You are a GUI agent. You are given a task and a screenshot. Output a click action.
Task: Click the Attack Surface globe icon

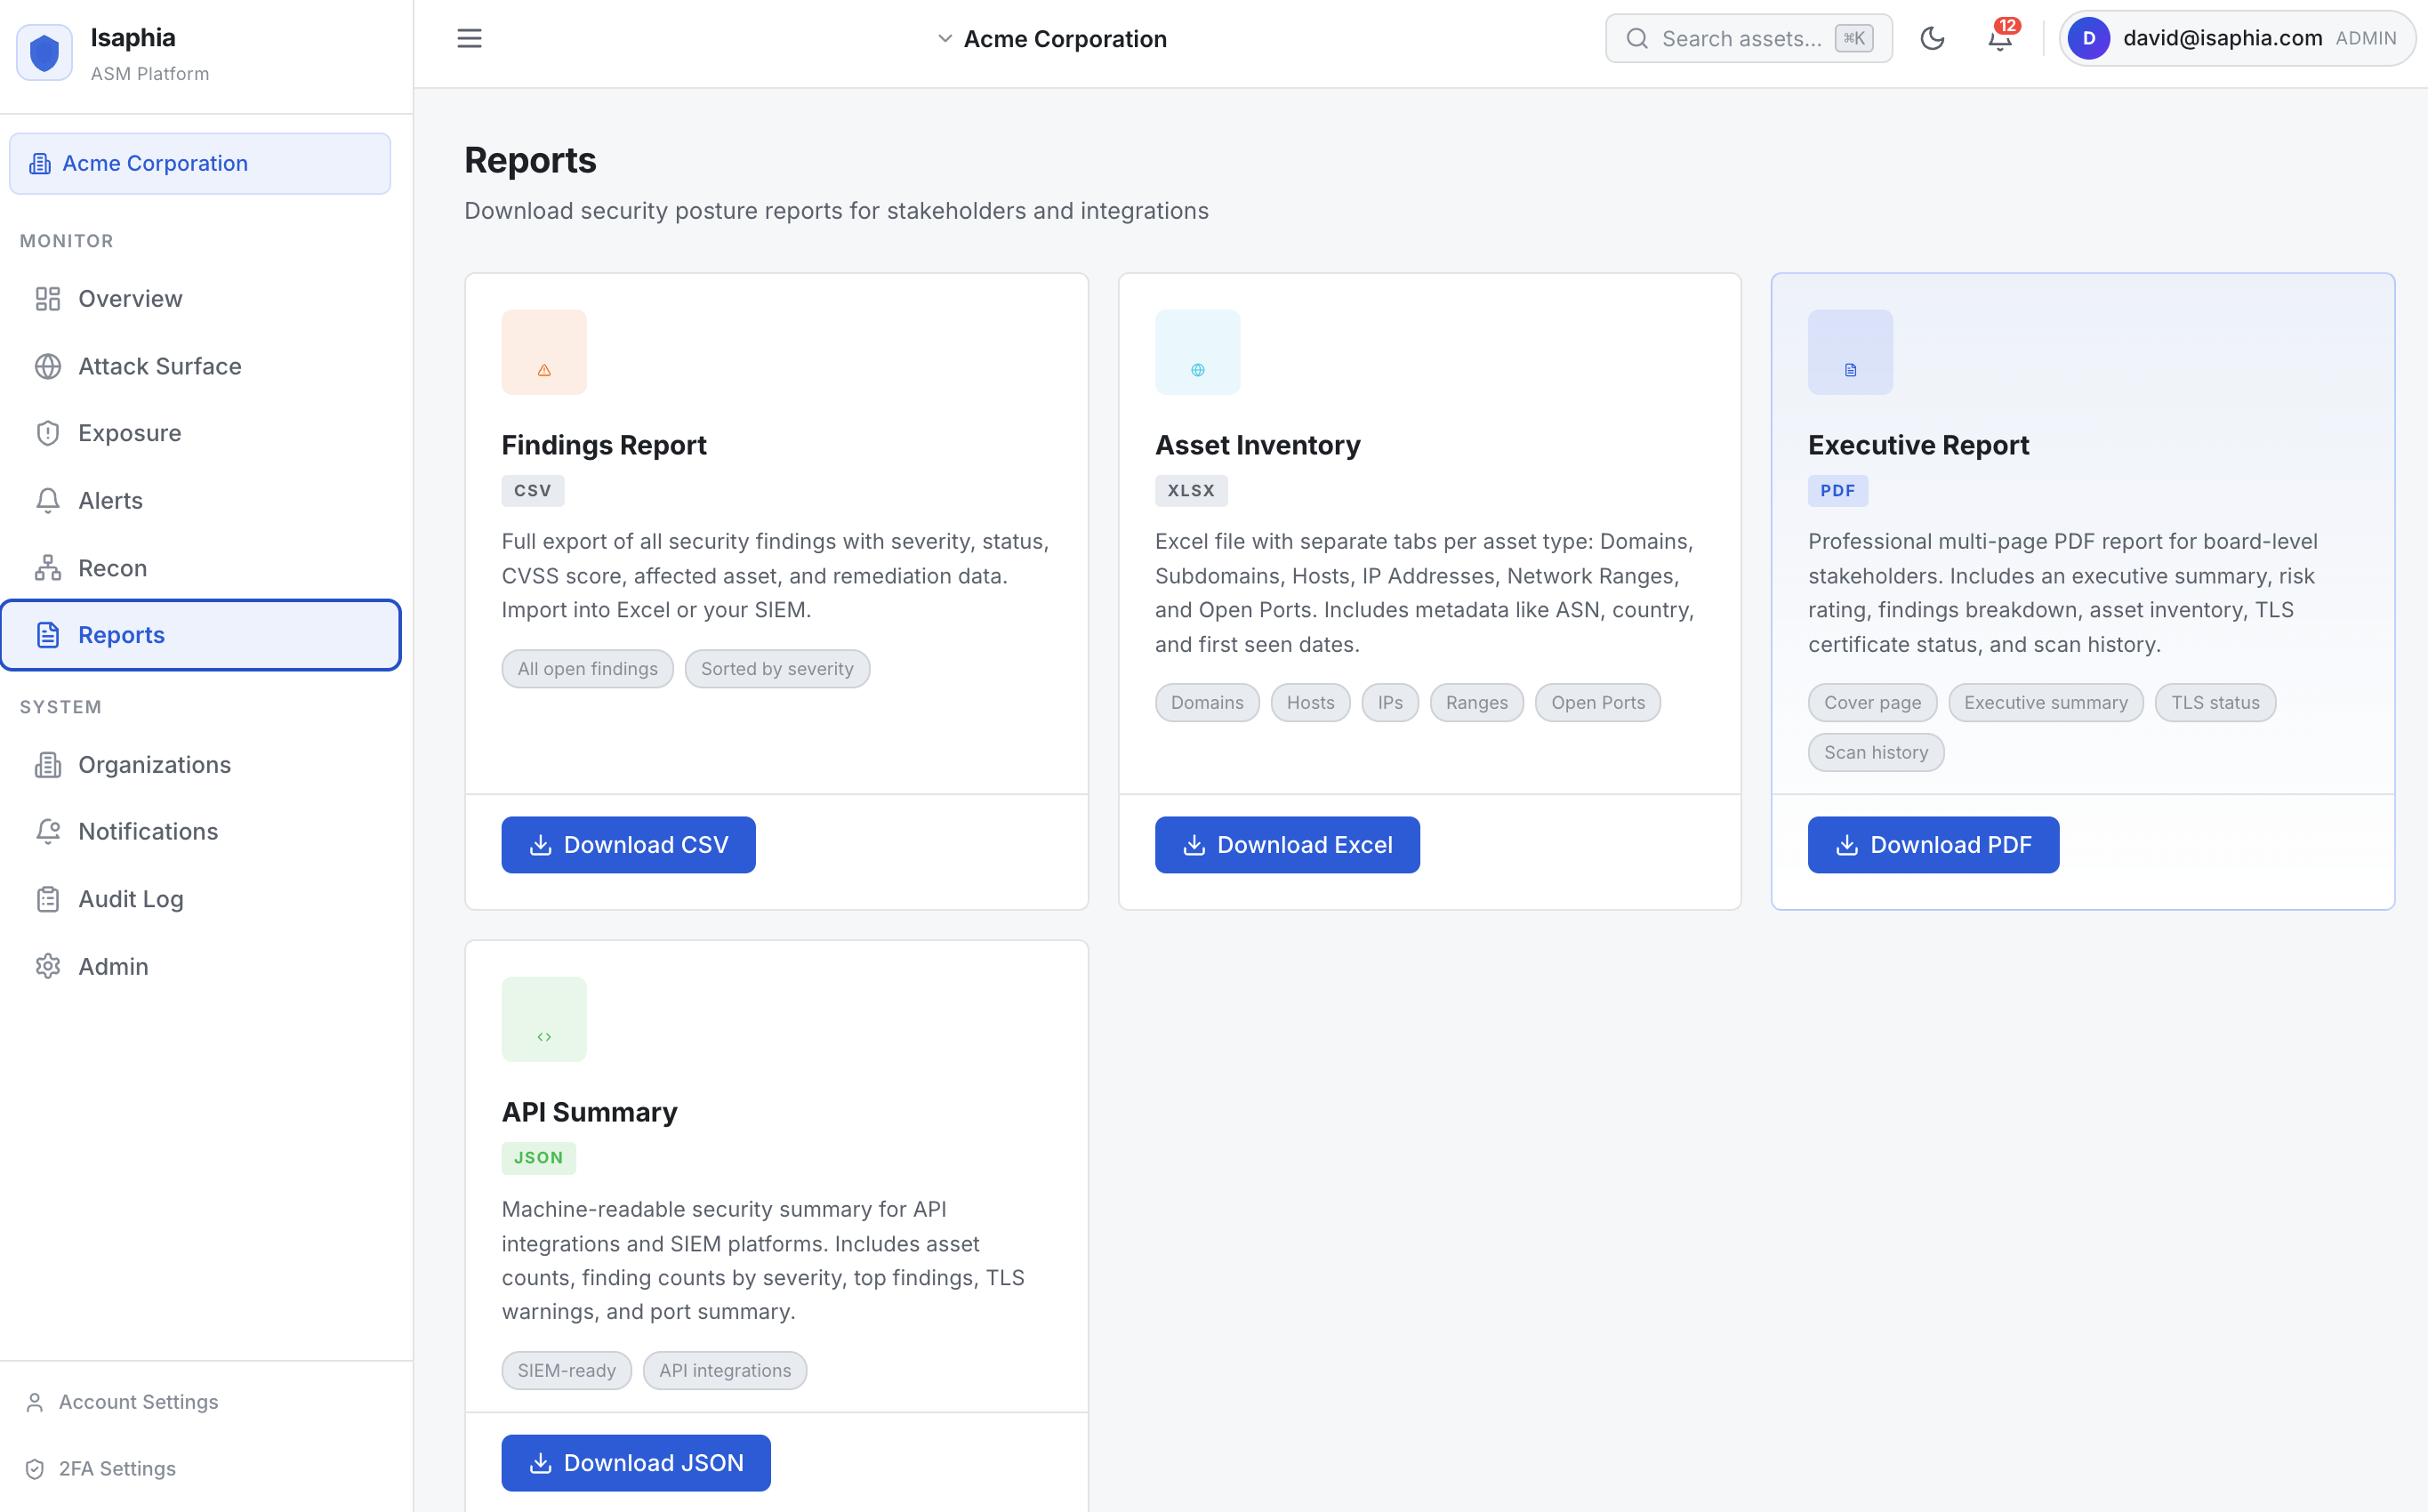[48, 366]
